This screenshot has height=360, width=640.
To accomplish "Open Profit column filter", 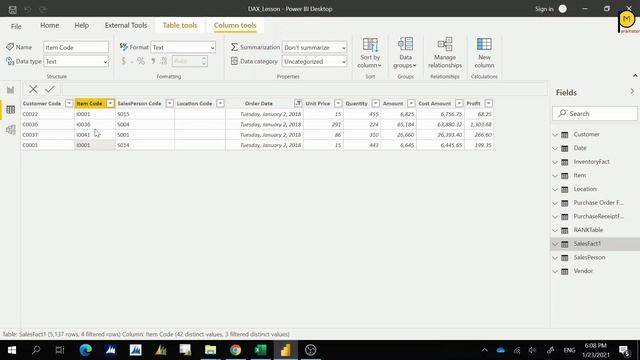I will pos(489,104).
